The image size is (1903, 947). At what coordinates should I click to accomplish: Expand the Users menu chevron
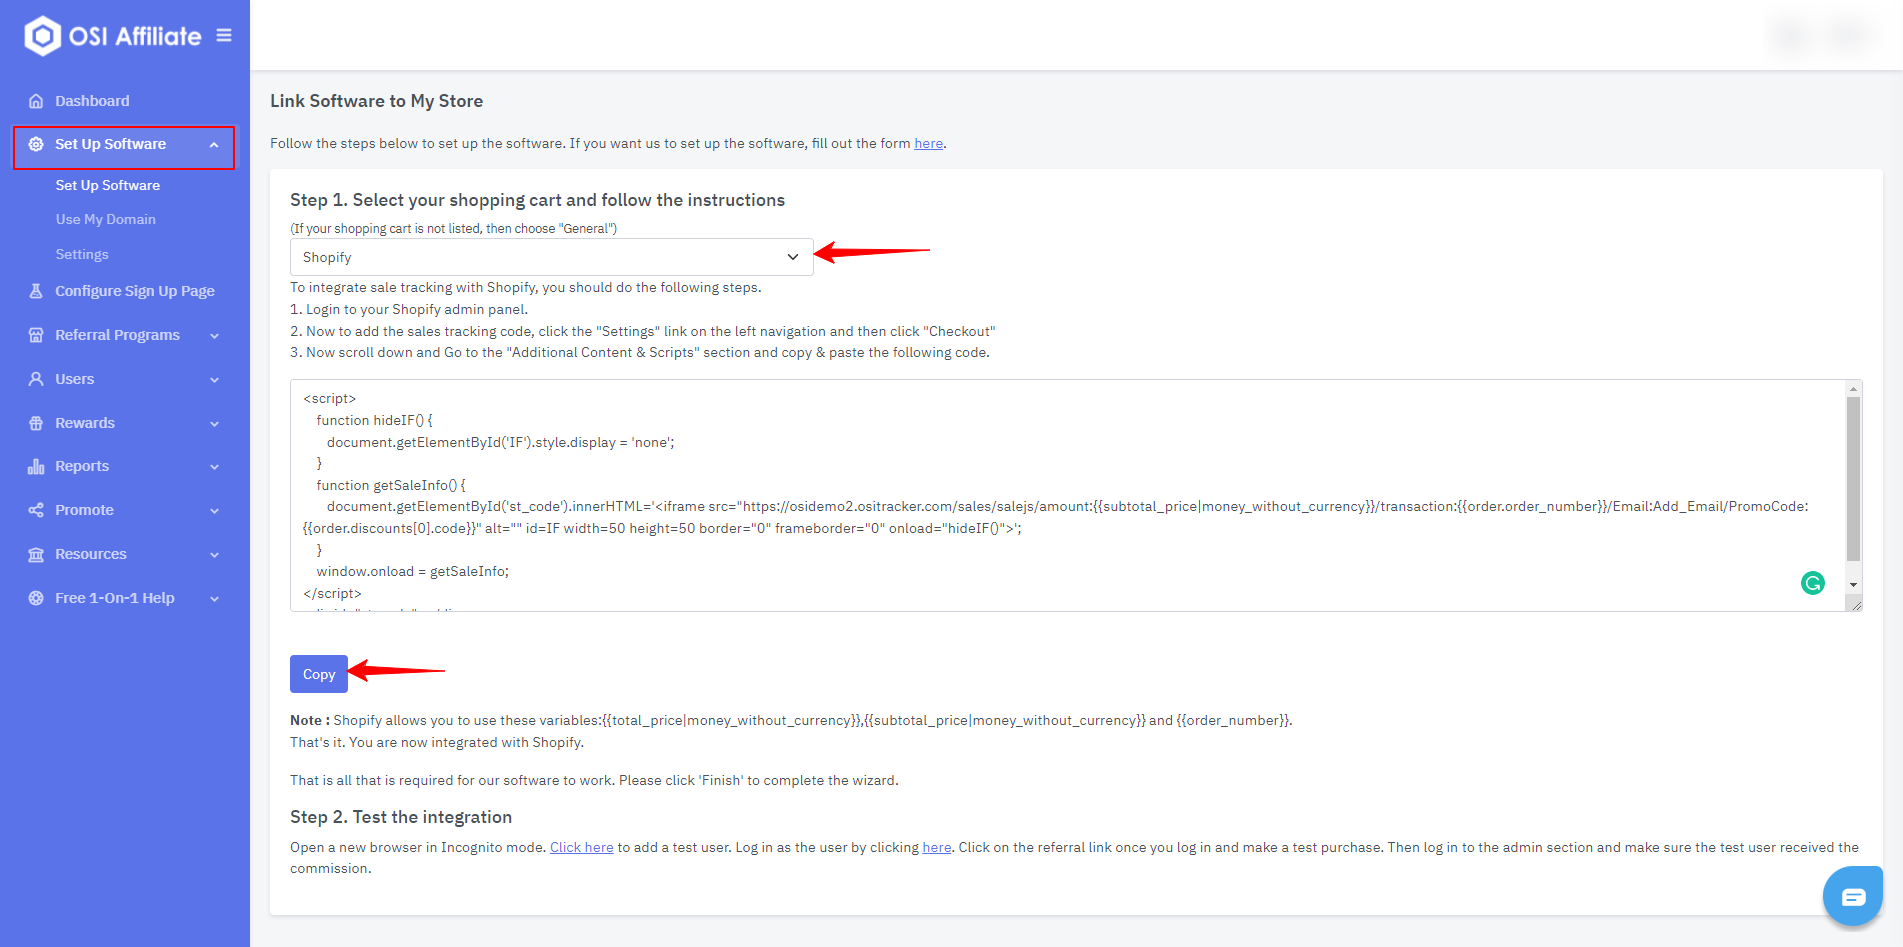[214, 380]
